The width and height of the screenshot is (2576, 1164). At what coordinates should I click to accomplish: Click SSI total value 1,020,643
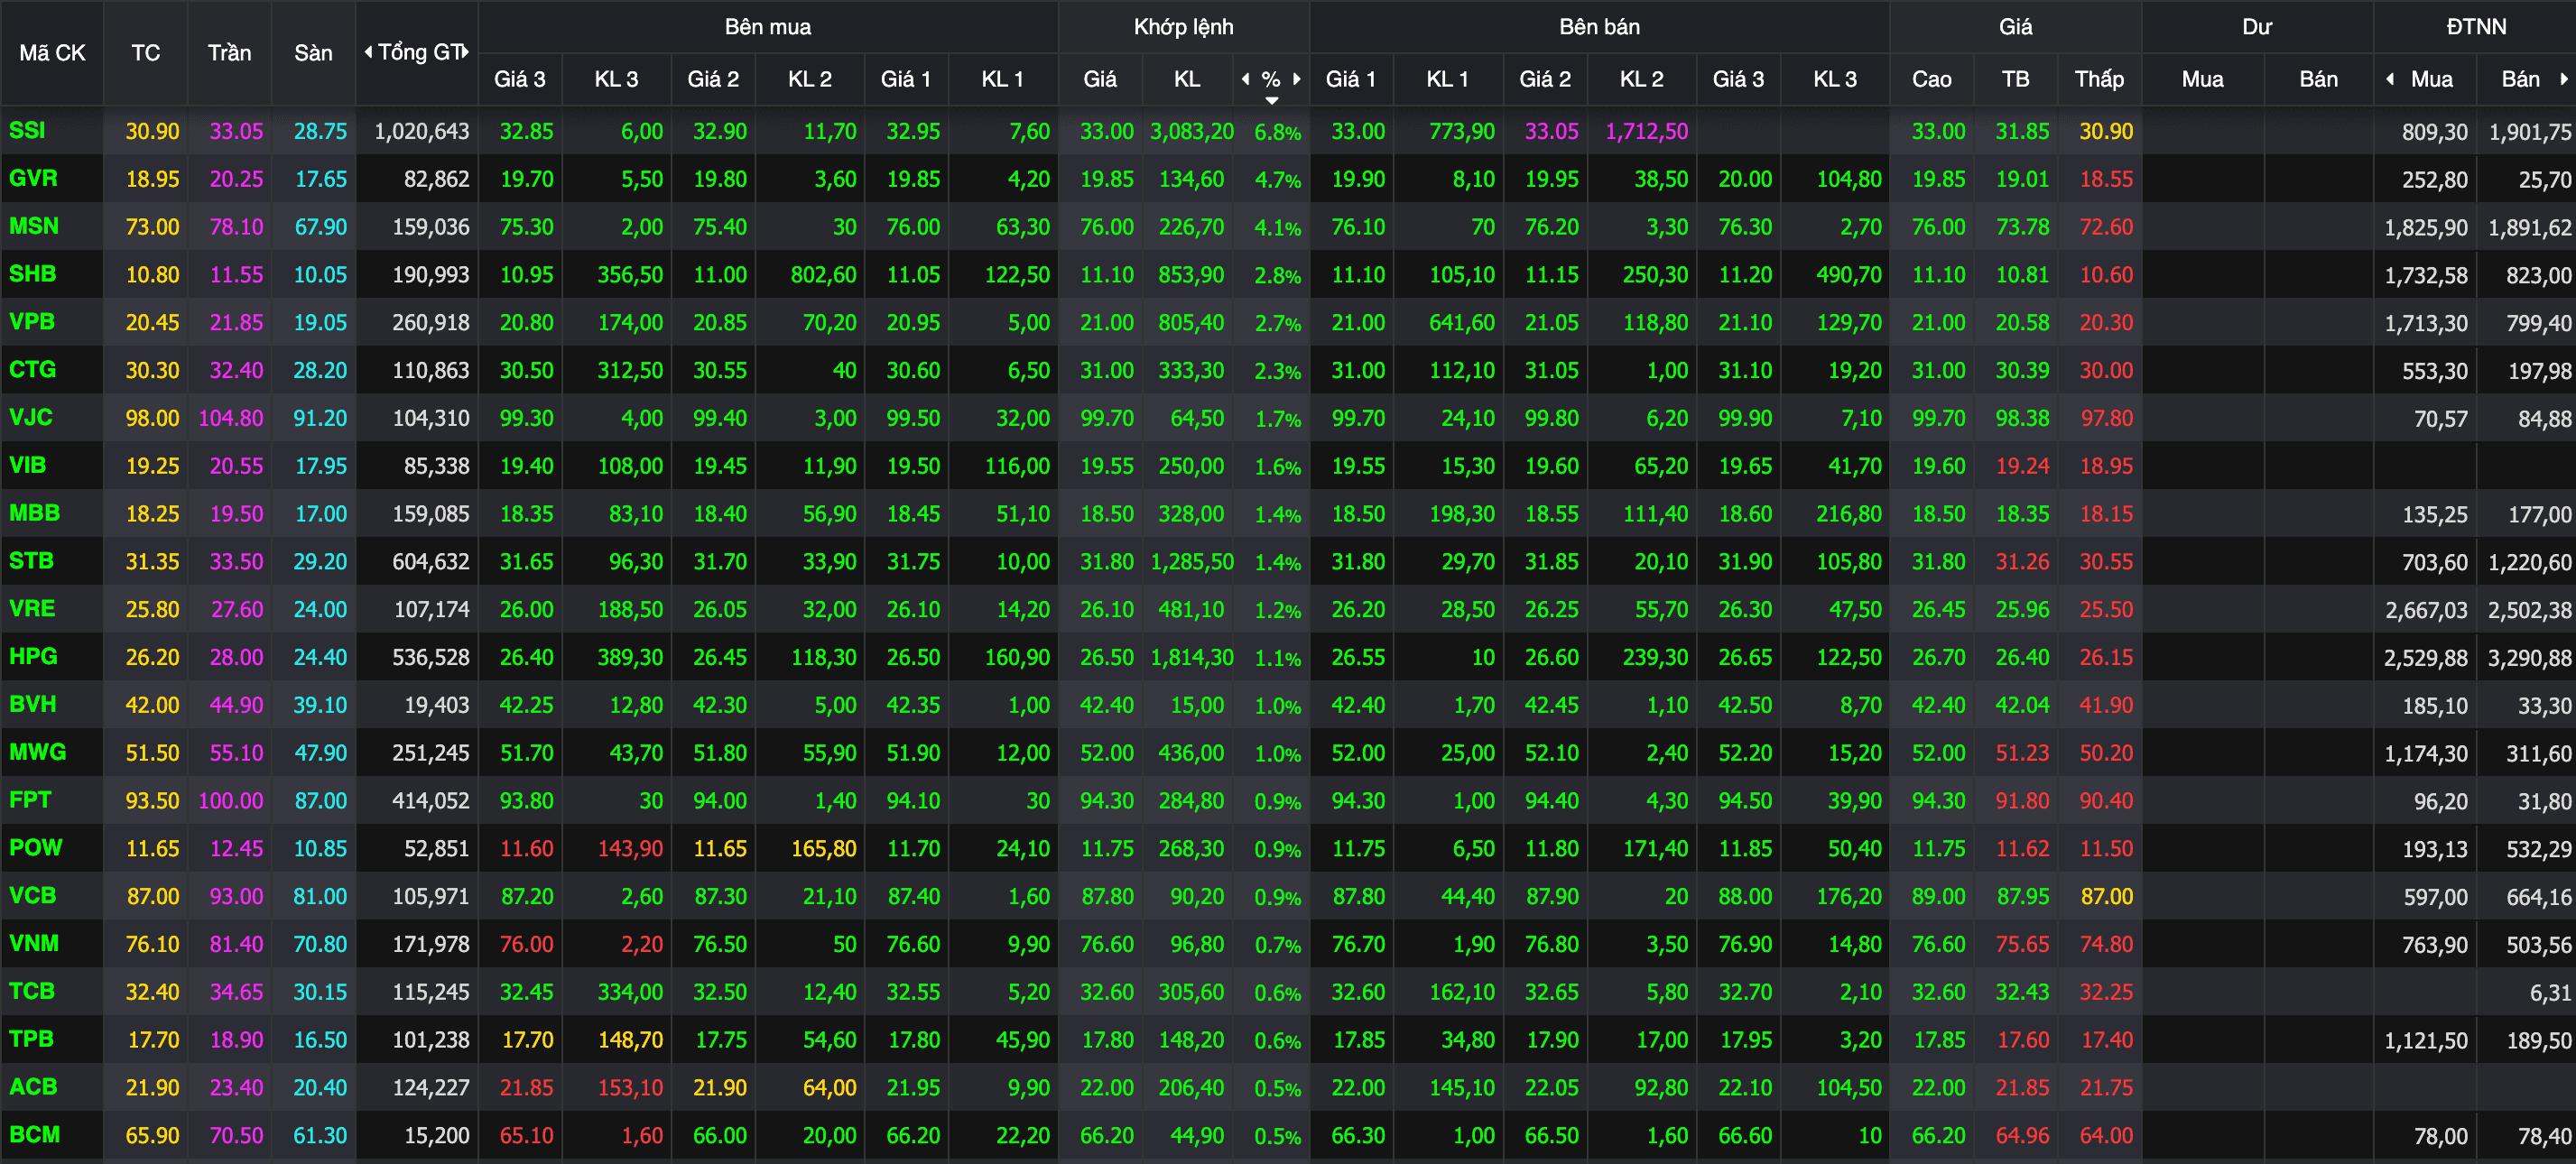click(421, 131)
